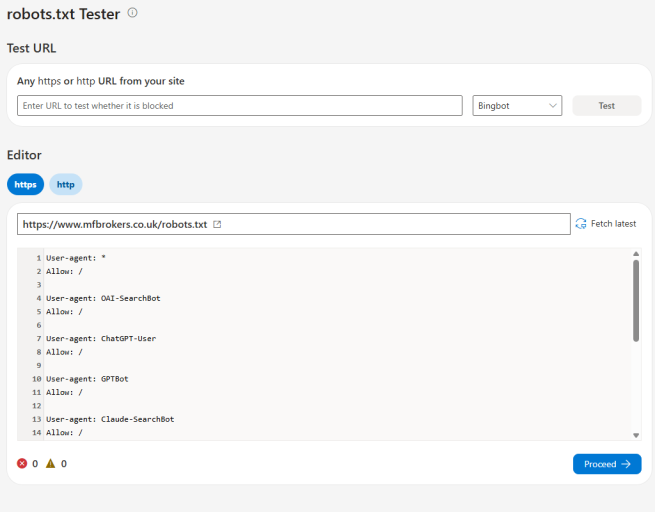
Task: Click line 4 'User-agent: OAI-SearchBot'
Action: click(103, 298)
